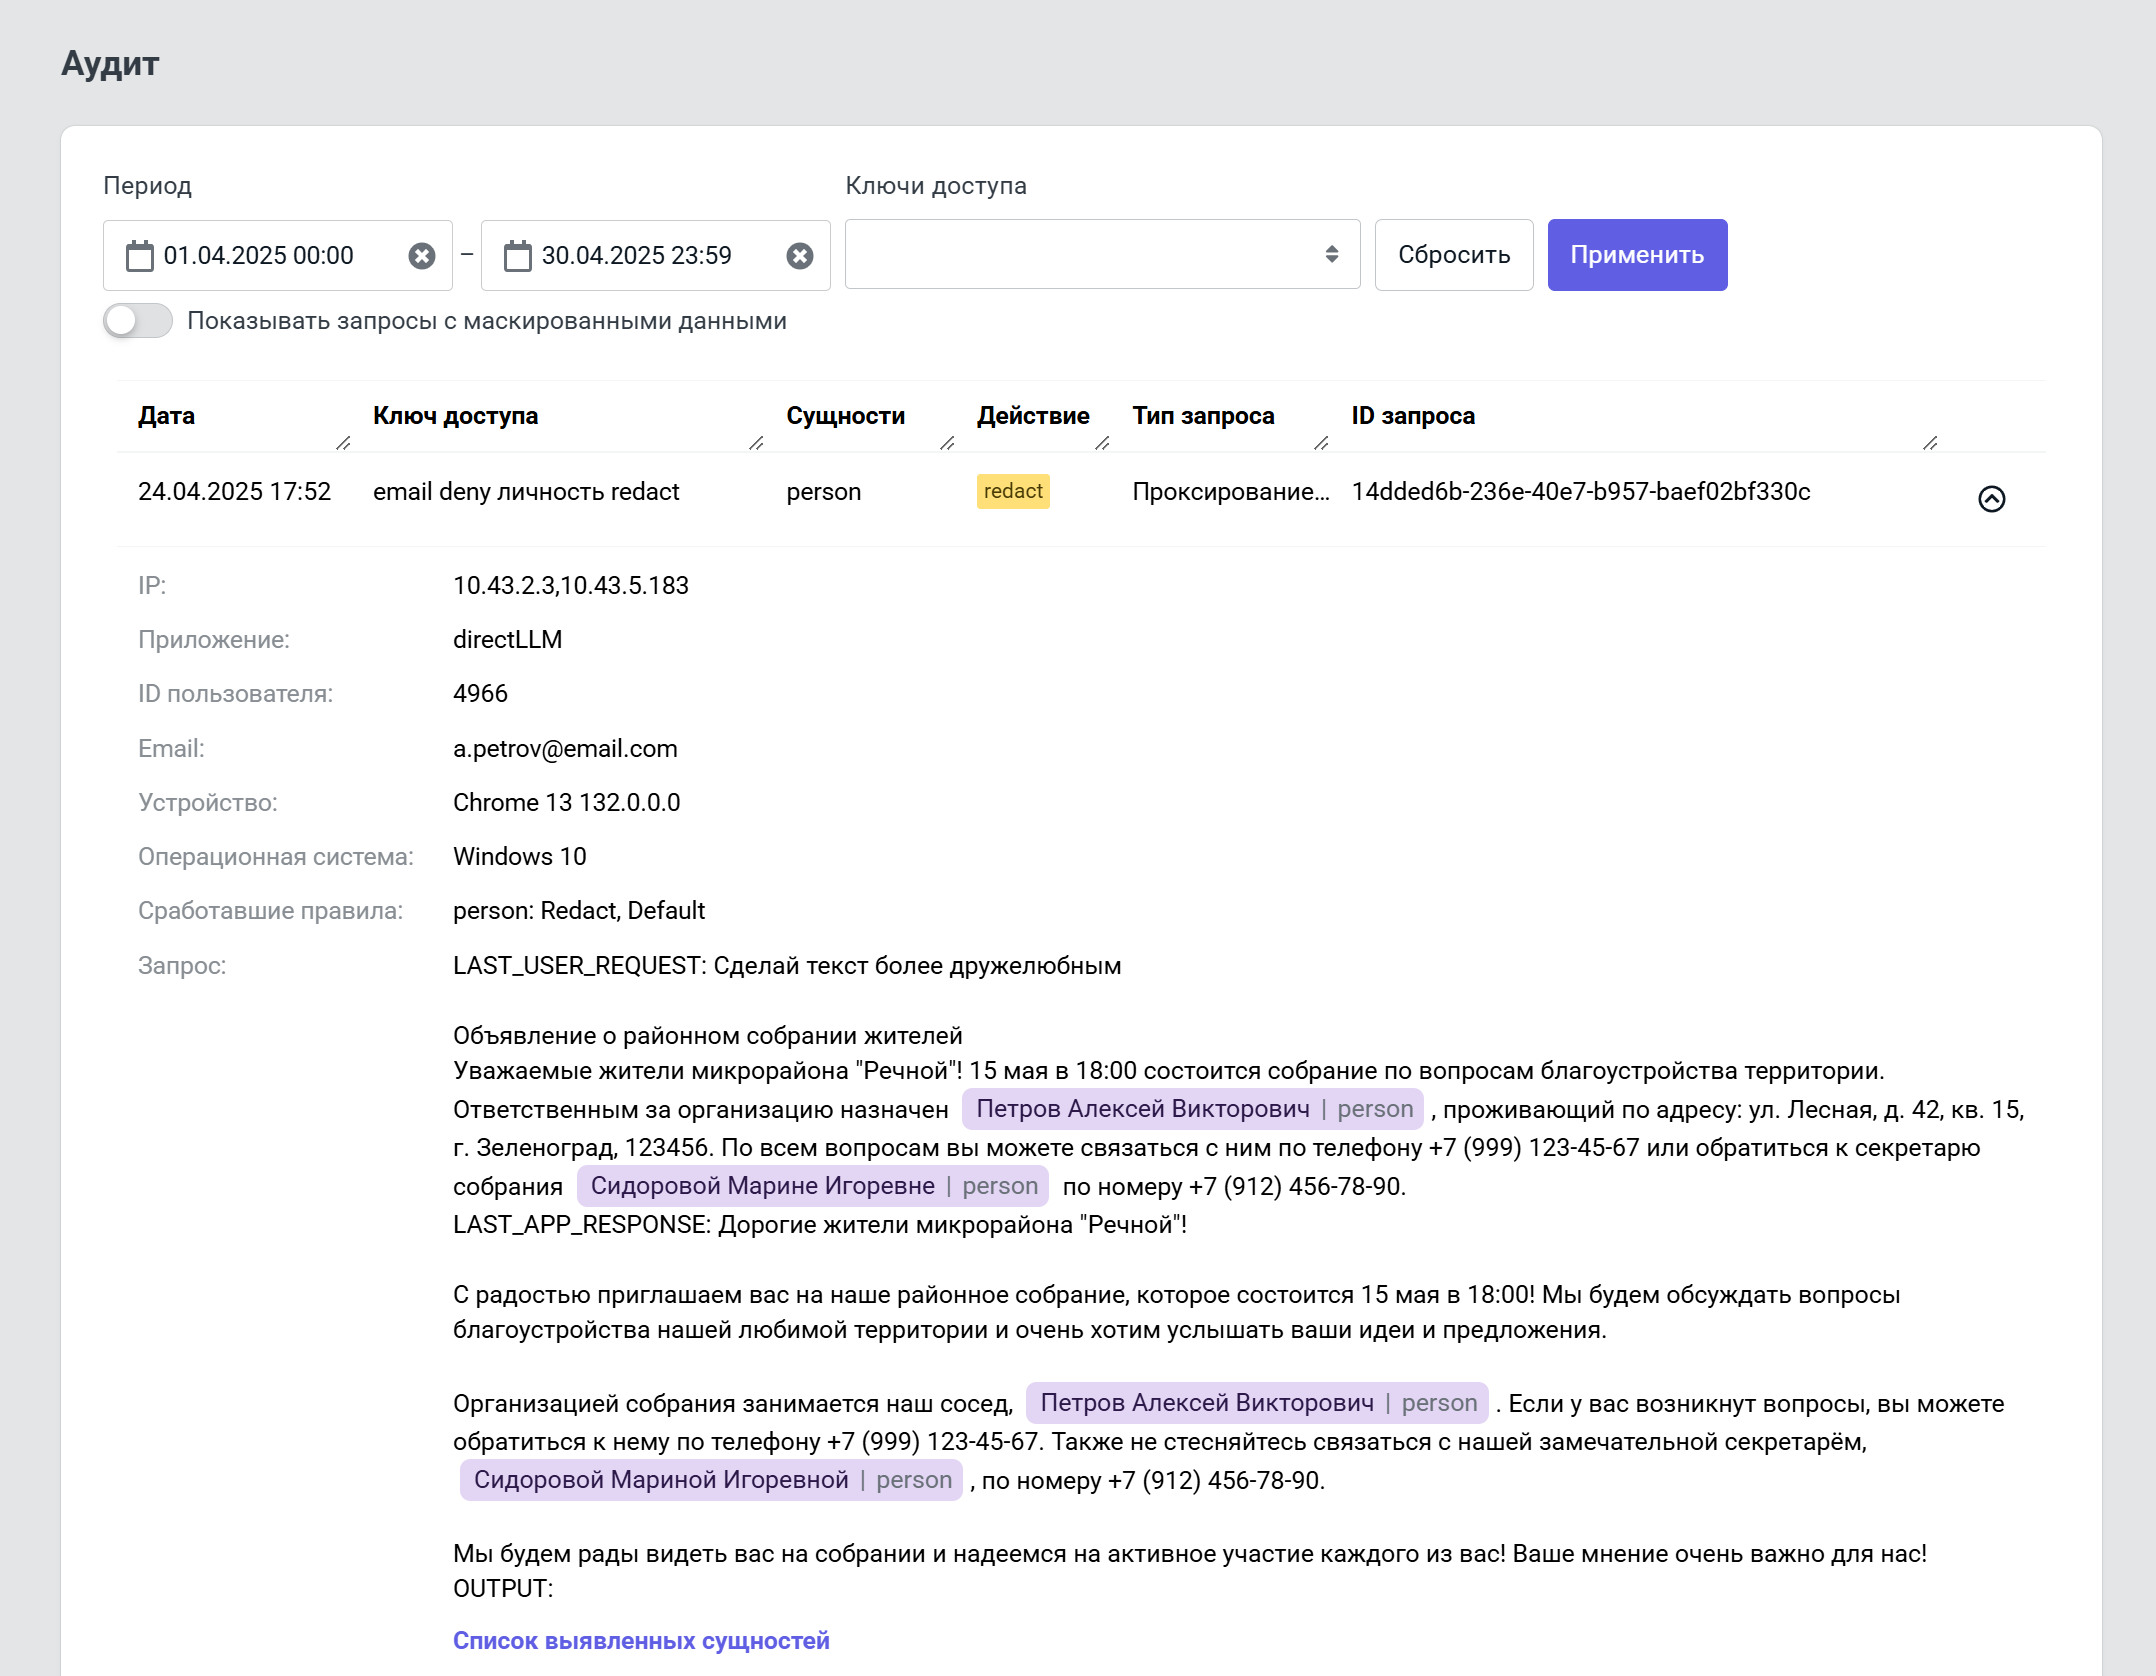Screen dimensions: 2156x1676
Task: Click the end date input 30.04.2025 23:59
Action: click(636, 256)
